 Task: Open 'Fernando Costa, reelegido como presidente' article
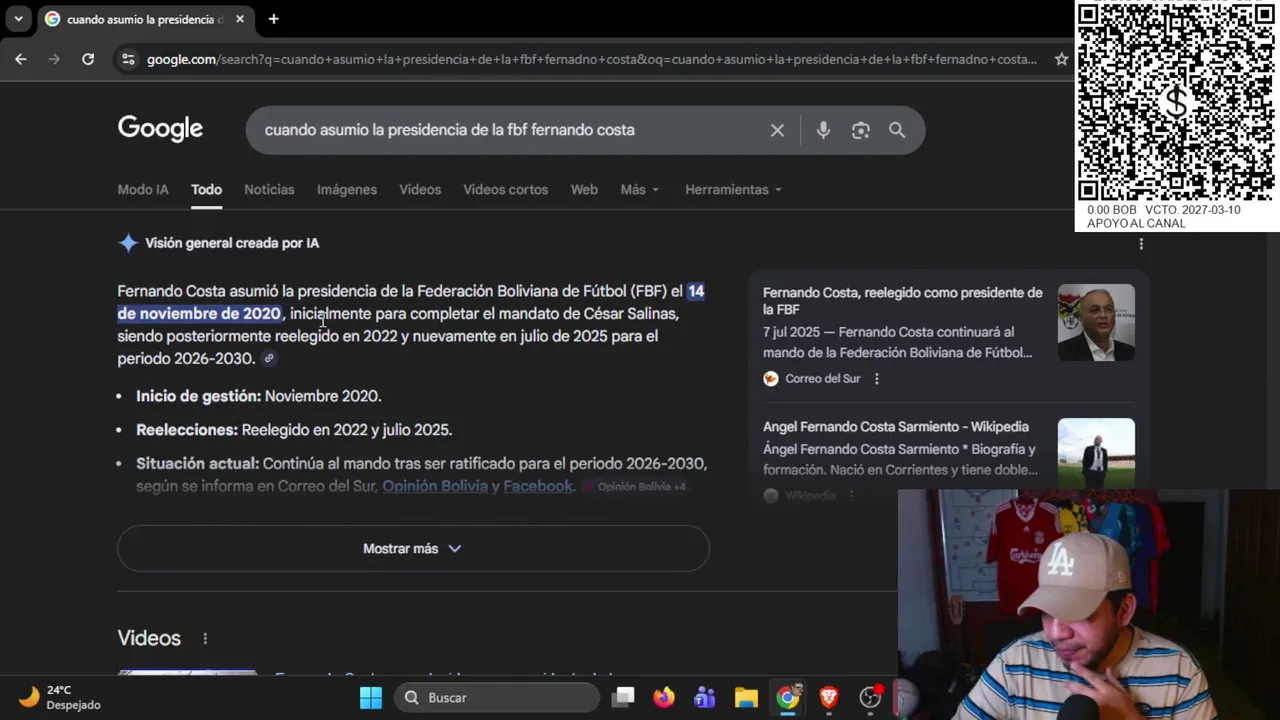[x=902, y=301]
